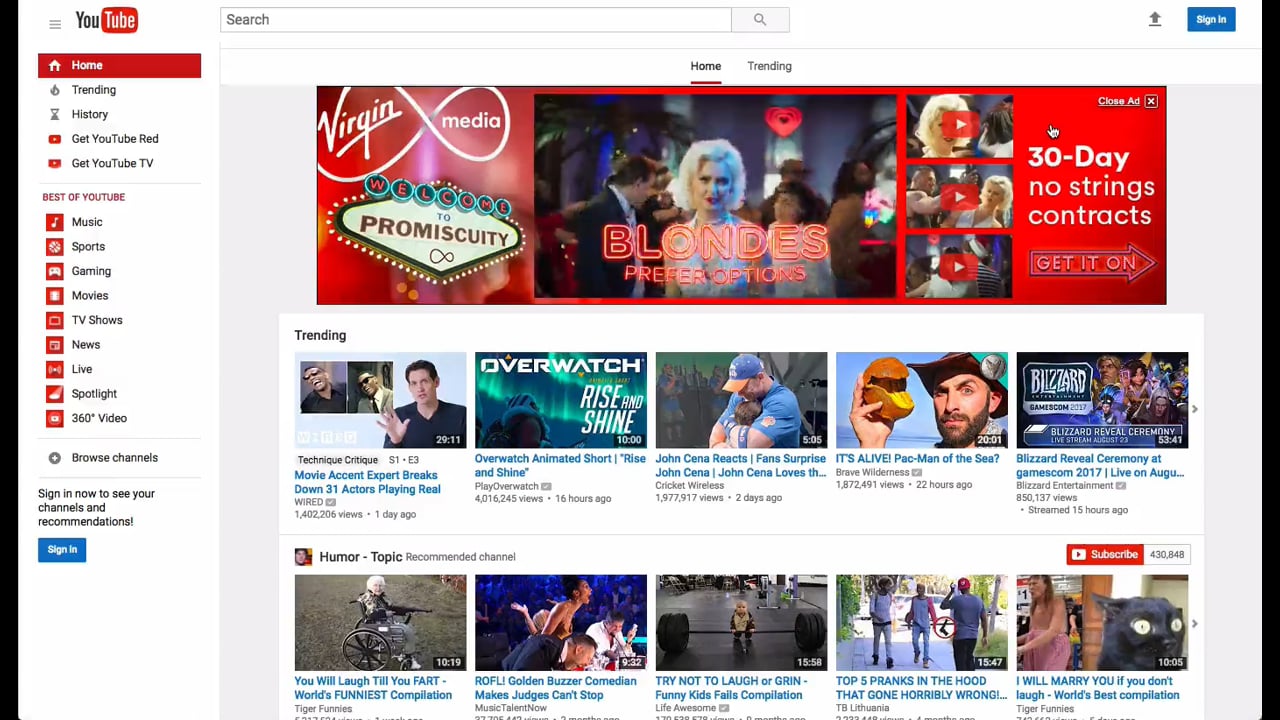Click the Trending section heading
Screen dimensions: 1280x720
tap(320, 335)
